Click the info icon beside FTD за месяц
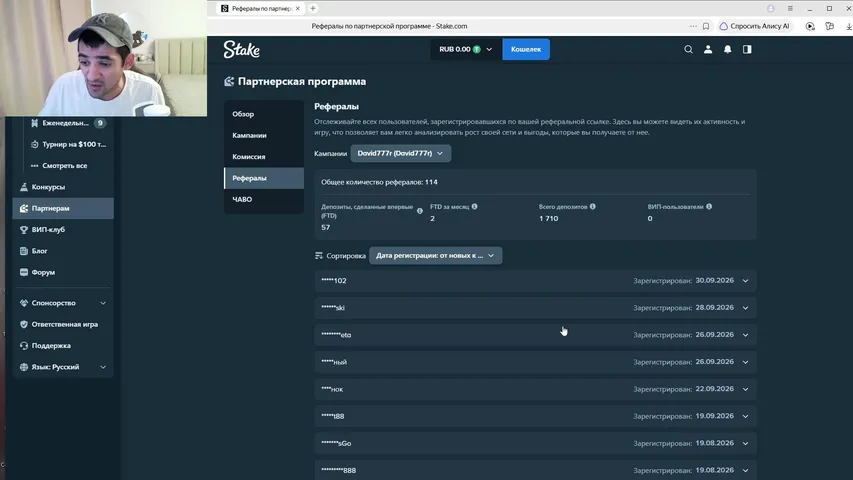The width and height of the screenshot is (853, 480). (x=474, y=207)
